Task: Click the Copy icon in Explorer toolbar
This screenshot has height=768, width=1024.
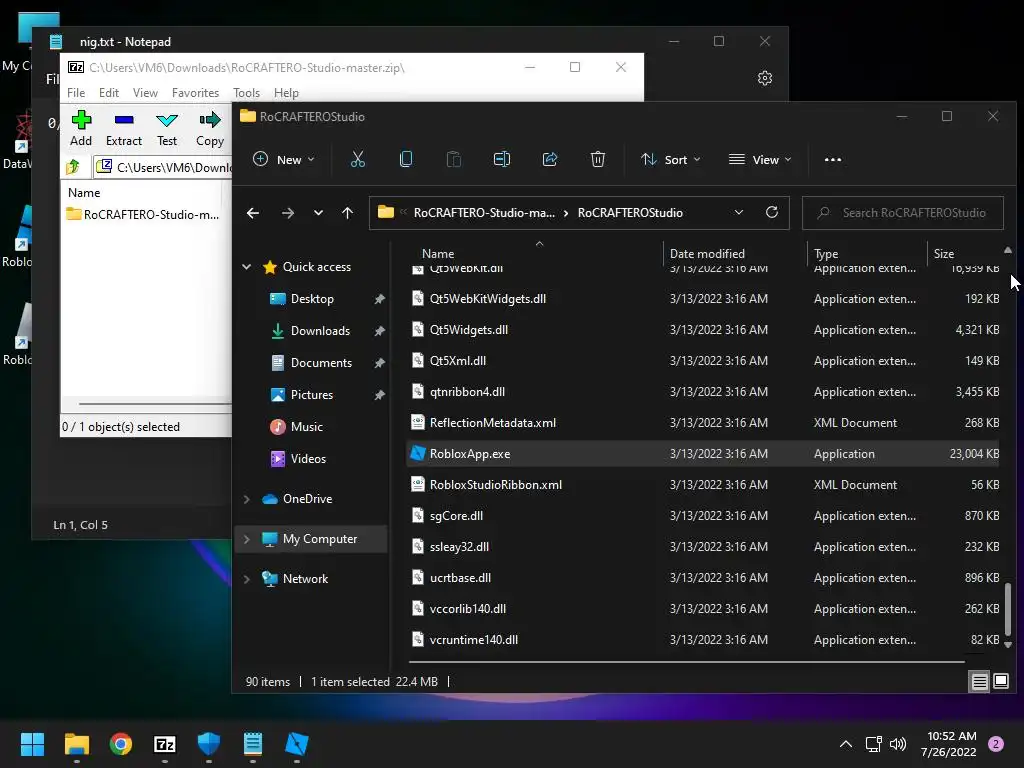Action: pos(406,159)
